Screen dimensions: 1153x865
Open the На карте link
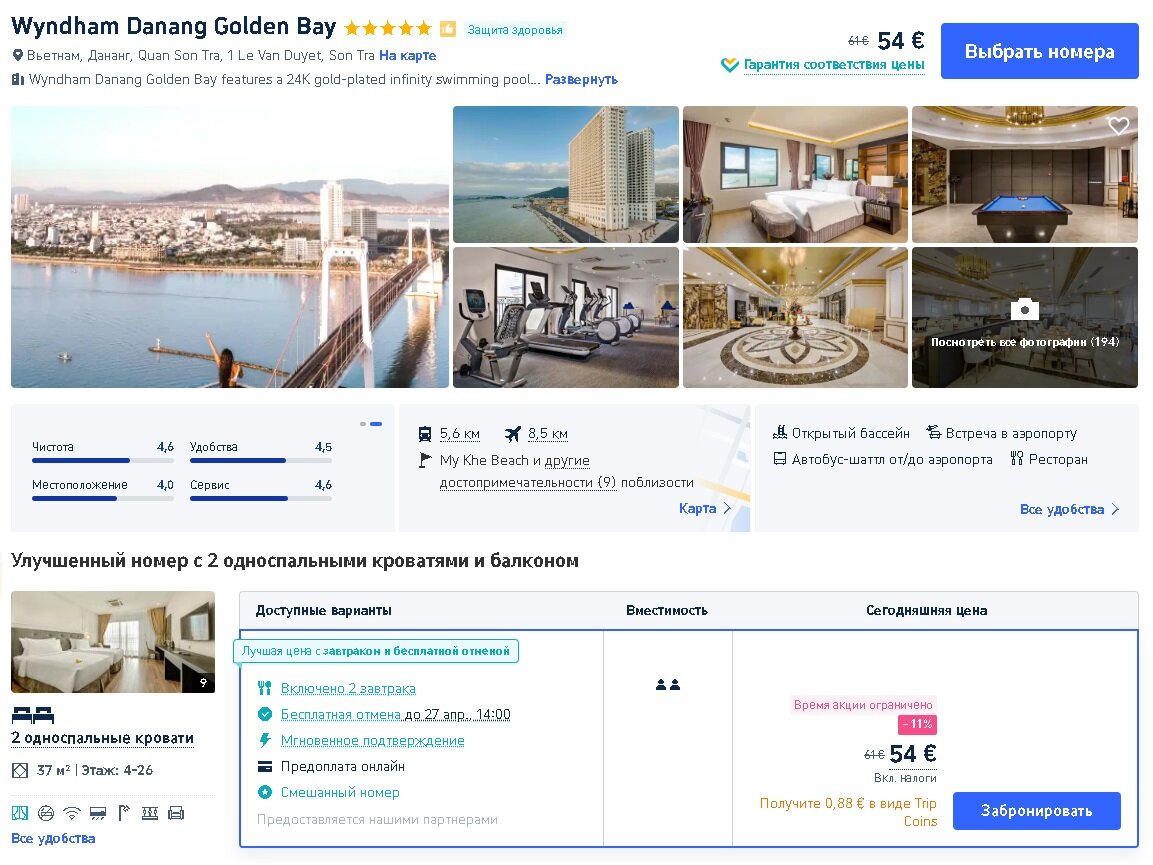click(x=407, y=55)
